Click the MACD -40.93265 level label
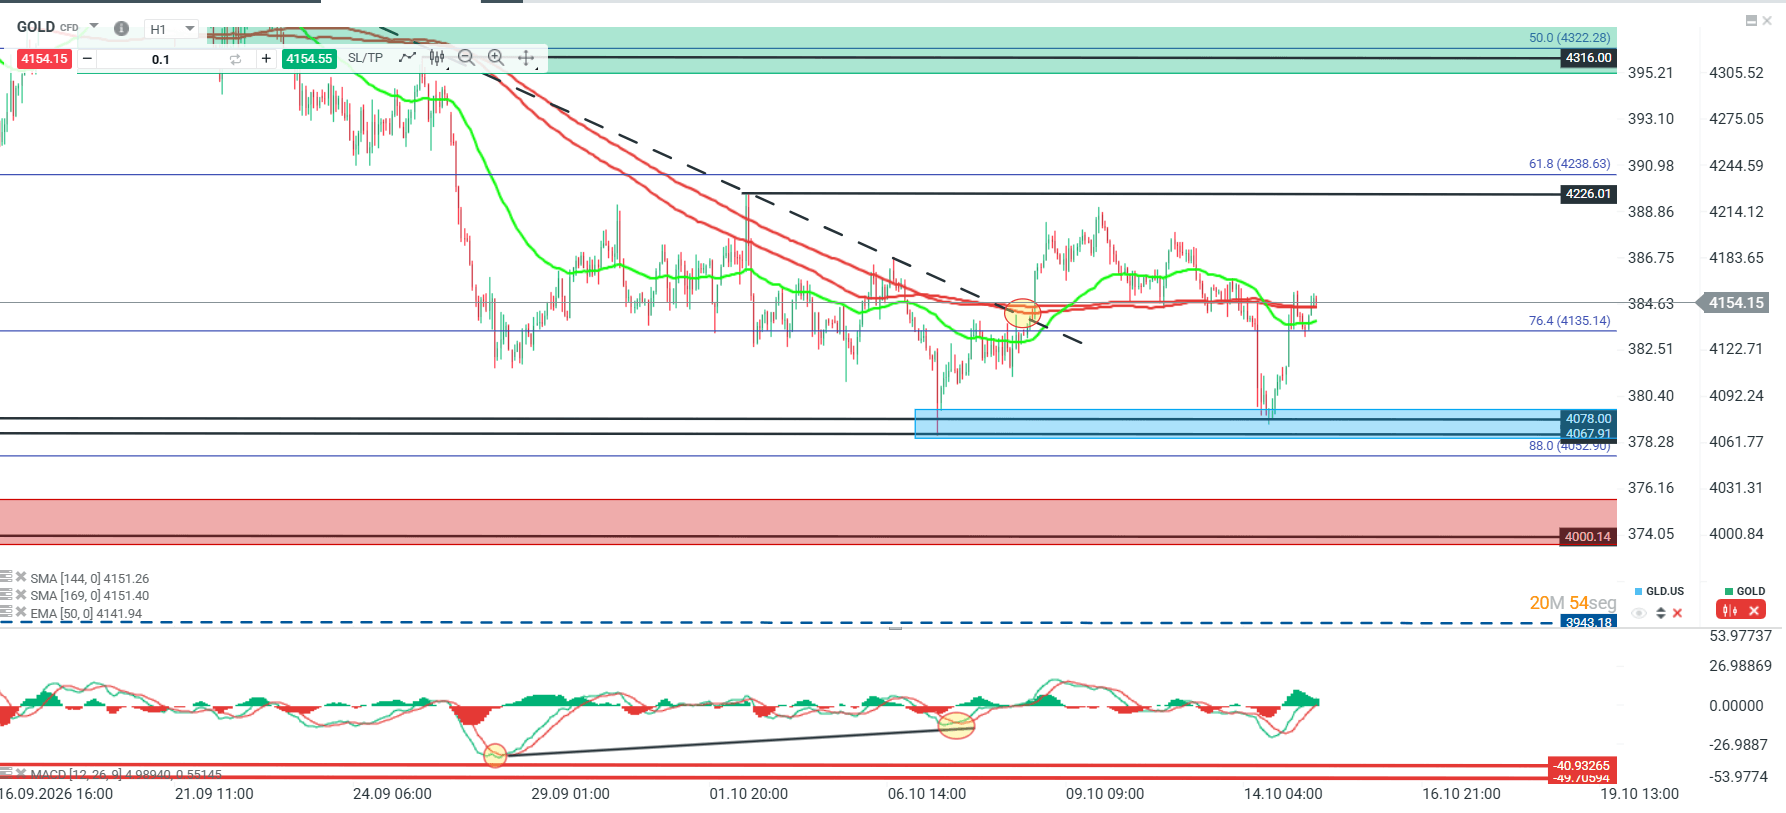 (x=1582, y=766)
